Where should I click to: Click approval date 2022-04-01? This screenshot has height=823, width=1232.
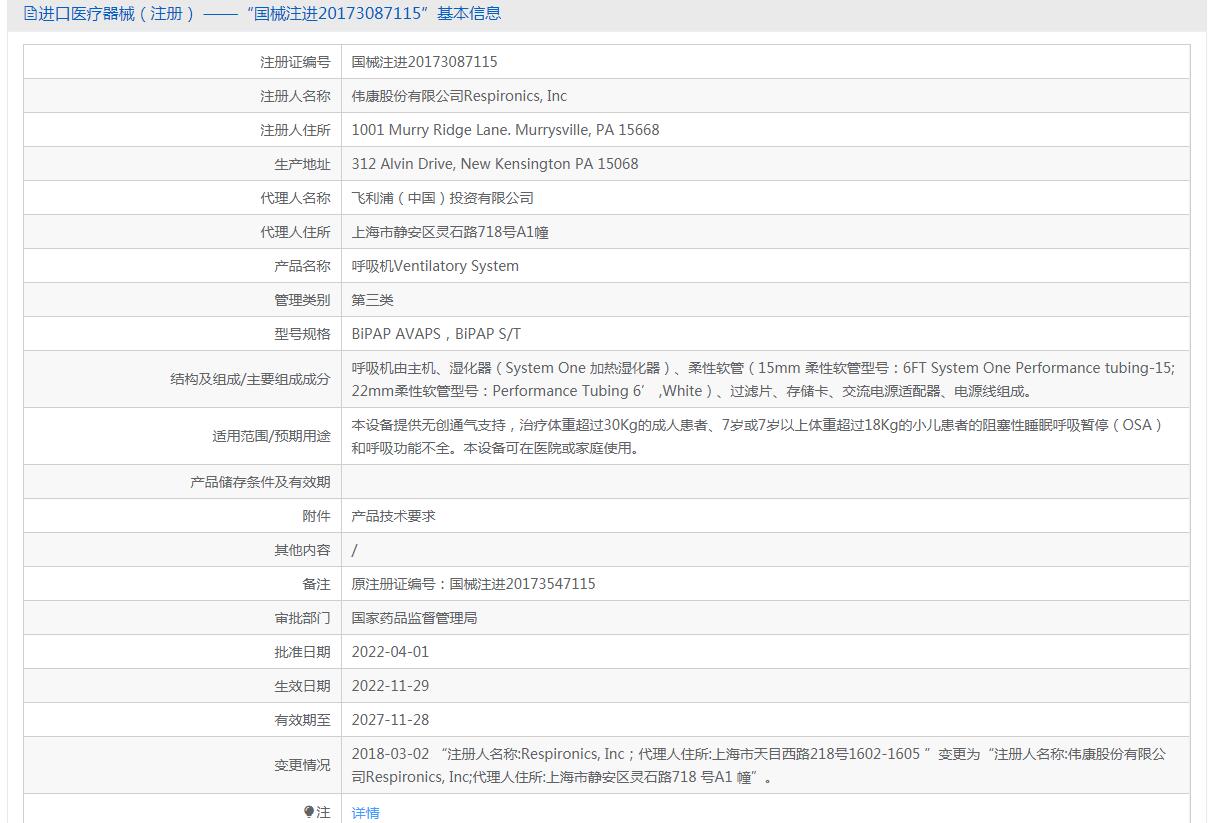[390, 652]
